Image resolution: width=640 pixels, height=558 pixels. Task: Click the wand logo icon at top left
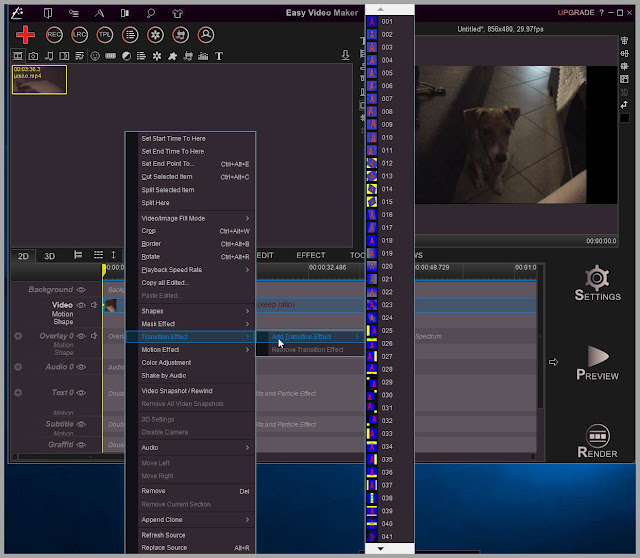pyautogui.click(x=17, y=13)
